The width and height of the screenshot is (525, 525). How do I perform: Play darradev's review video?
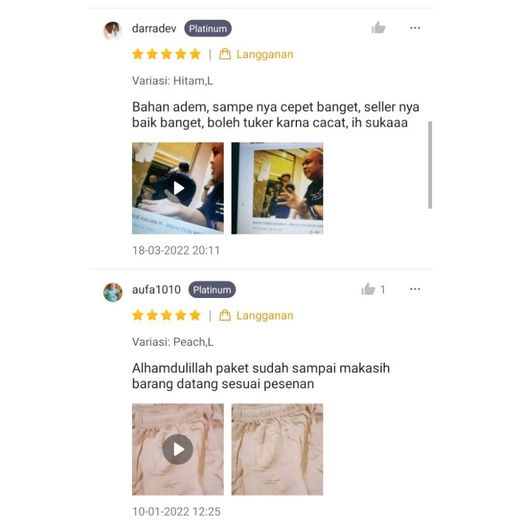point(178,188)
